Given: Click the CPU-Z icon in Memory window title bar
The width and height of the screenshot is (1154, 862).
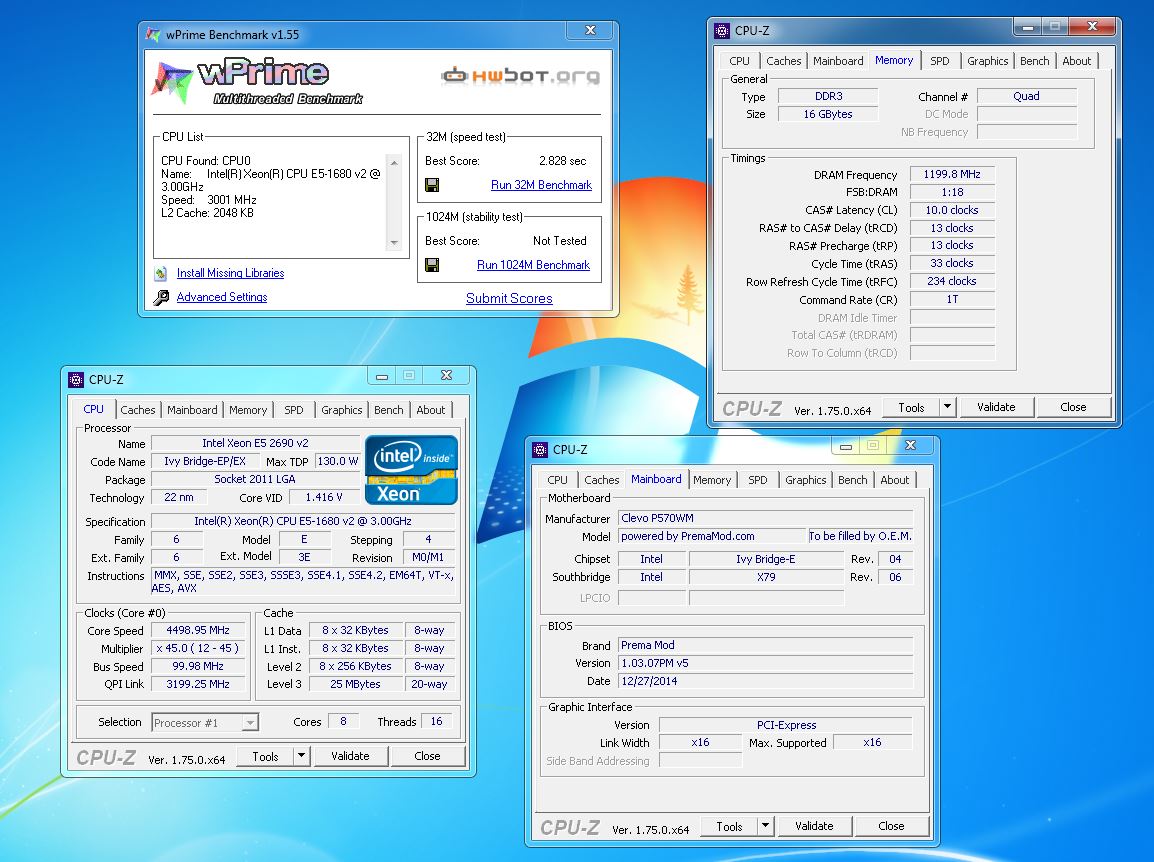Looking at the screenshot, I should click(x=721, y=31).
